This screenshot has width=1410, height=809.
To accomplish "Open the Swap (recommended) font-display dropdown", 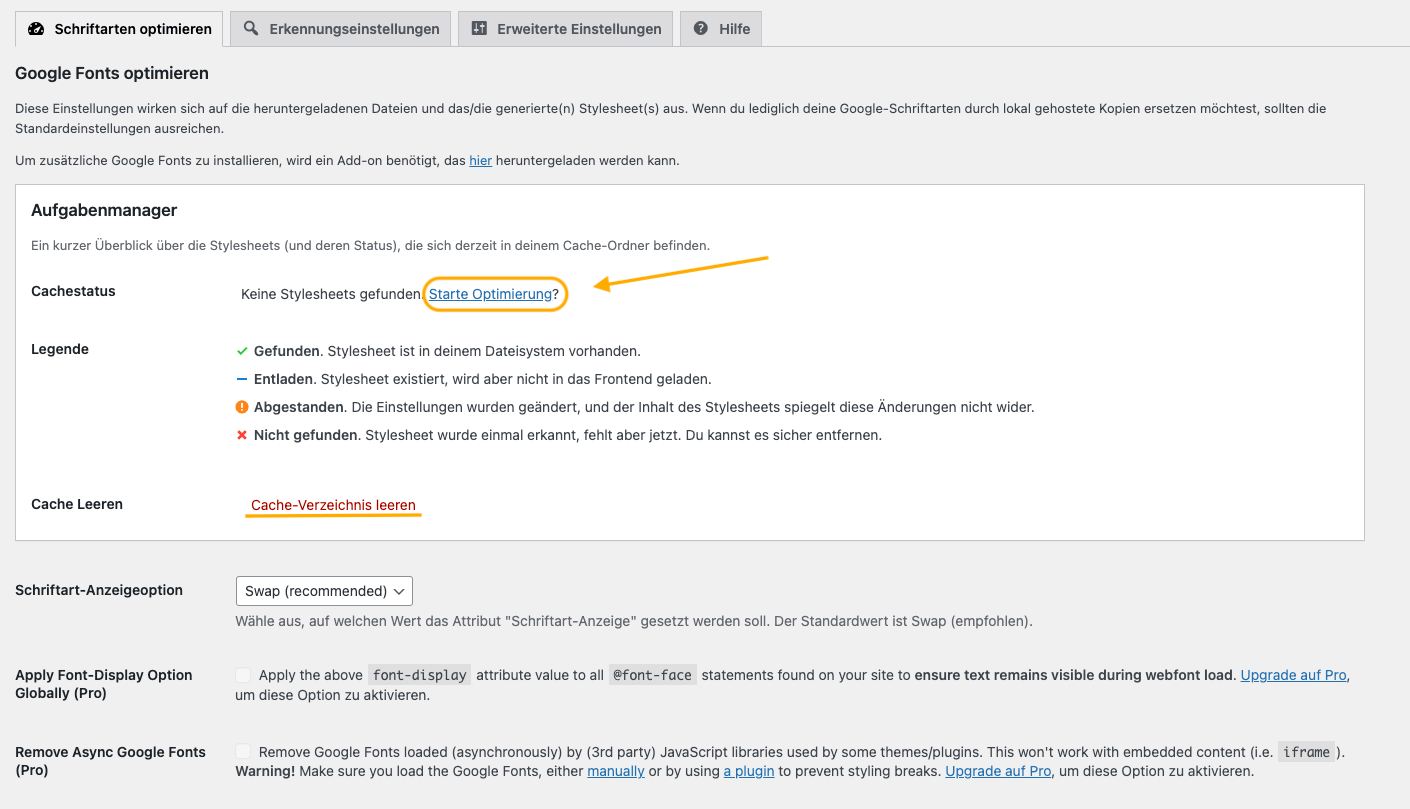I will [x=324, y=591].
